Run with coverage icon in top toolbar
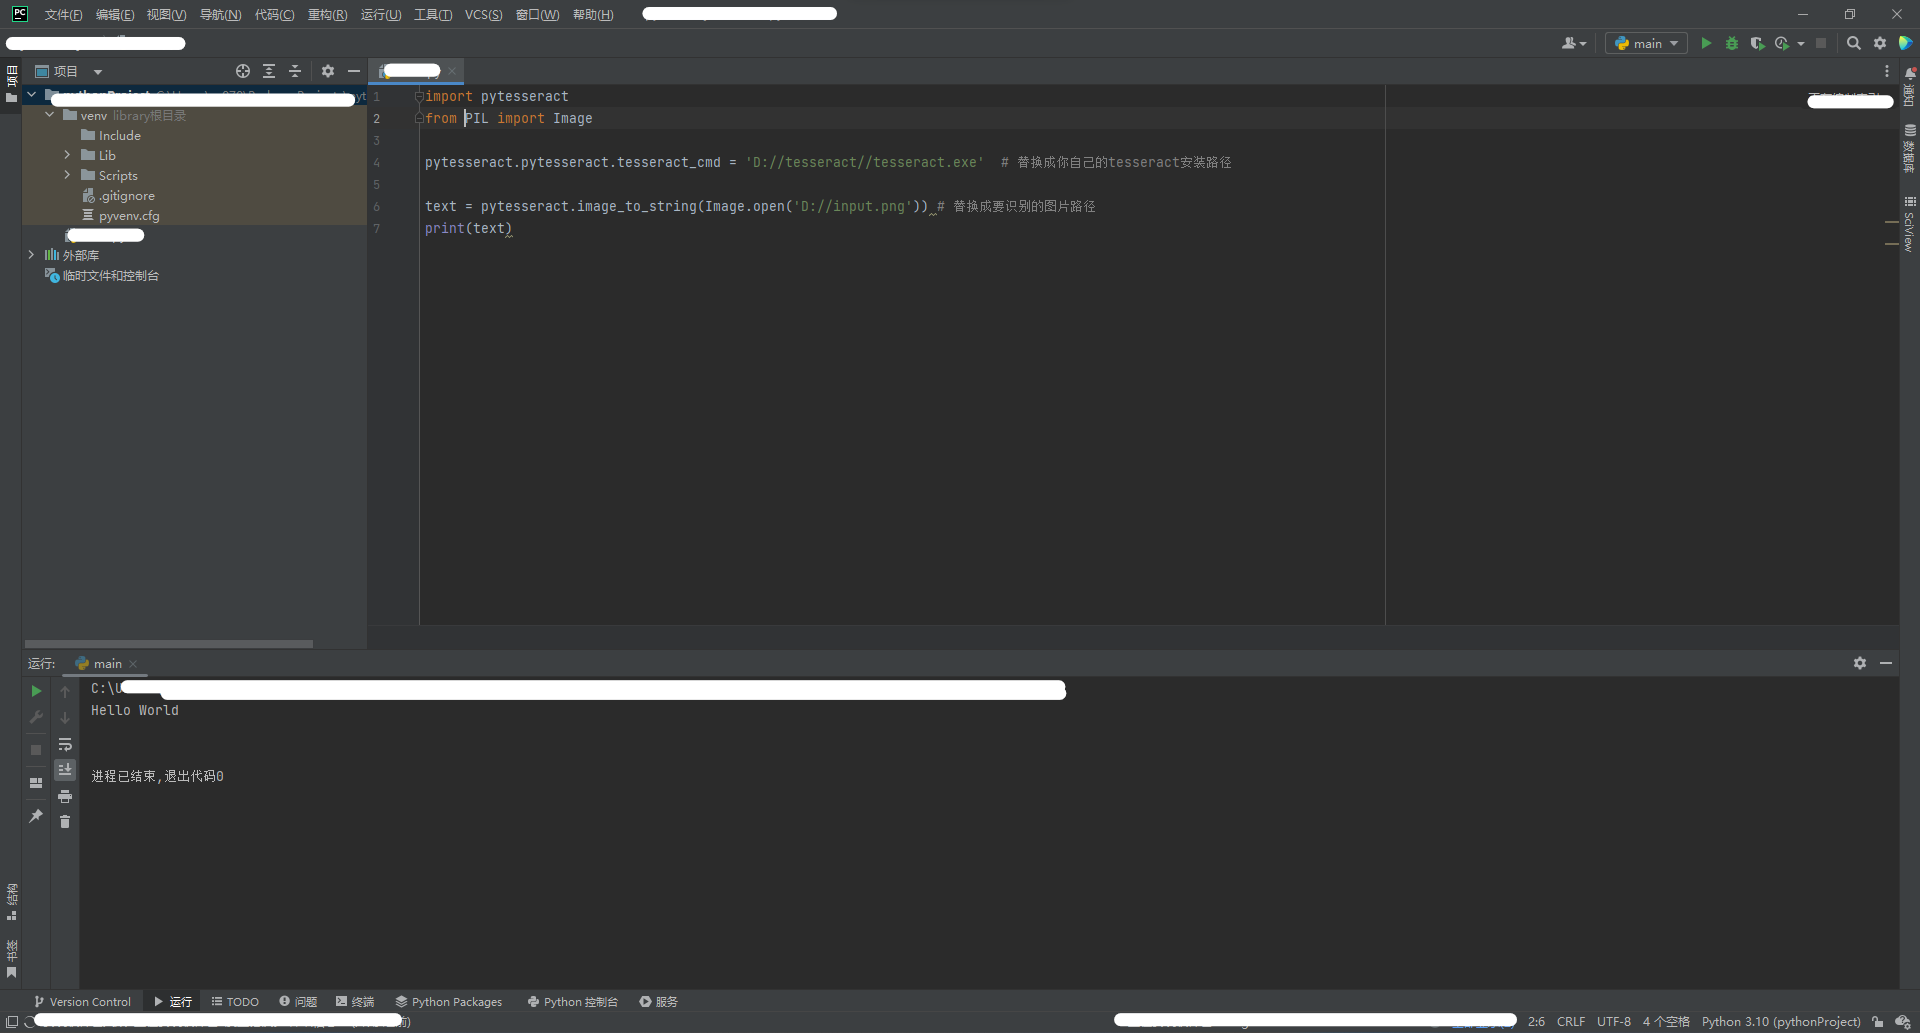The height and width of the screenshot is (1033, 1920). pyautogui.click(x=1757, y=43)
